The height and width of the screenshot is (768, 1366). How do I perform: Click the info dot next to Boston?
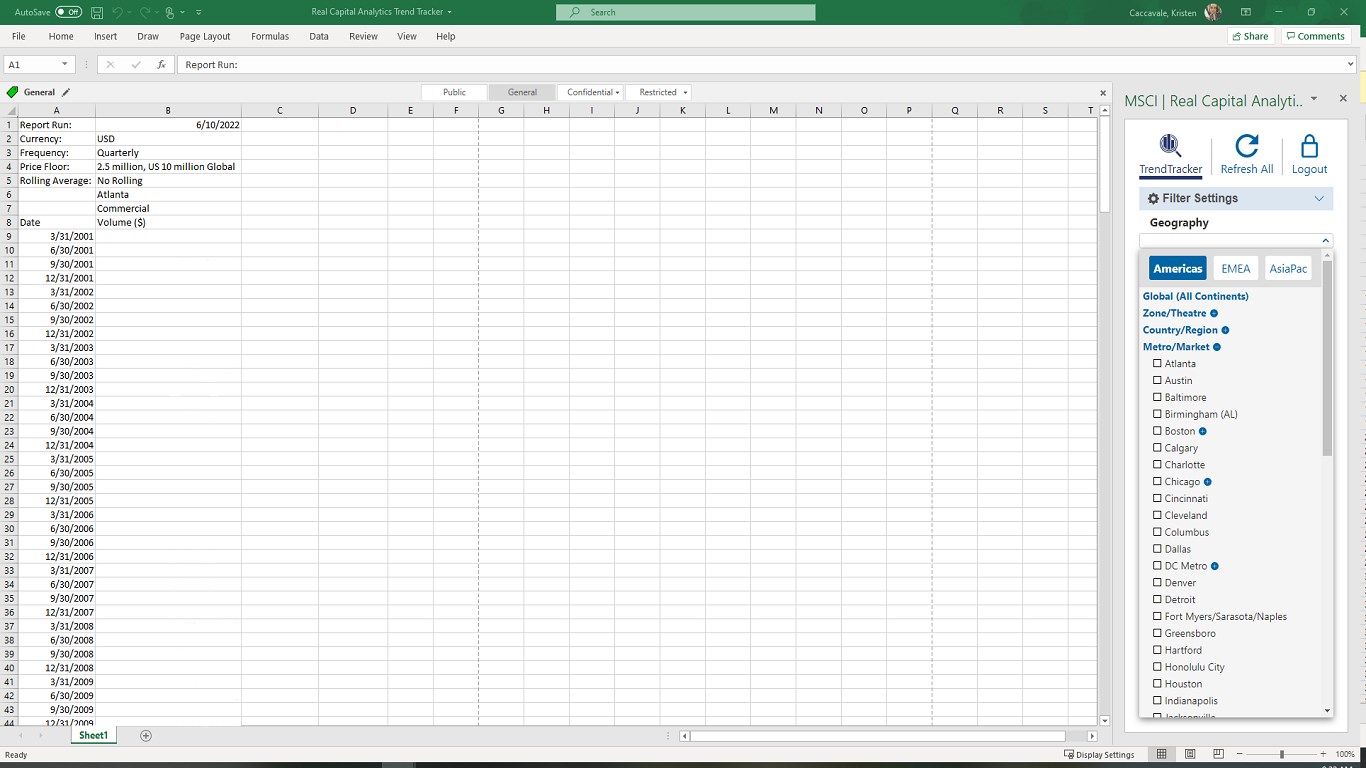pyautogui.click(x=1203, y=431)
